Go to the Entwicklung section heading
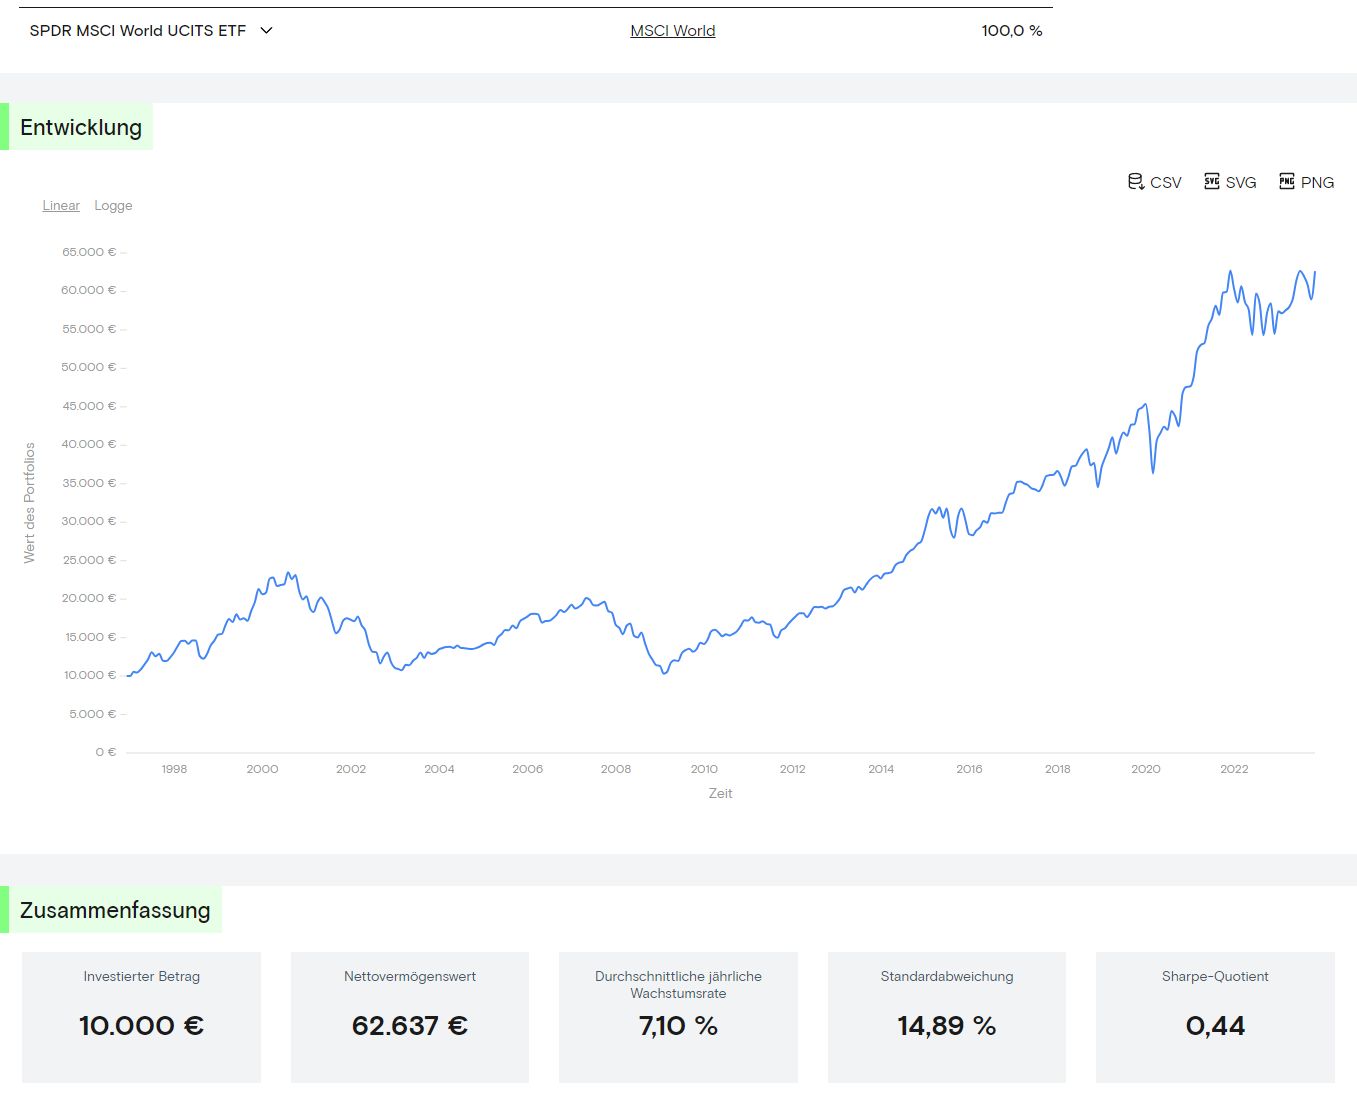 point(81,128)
